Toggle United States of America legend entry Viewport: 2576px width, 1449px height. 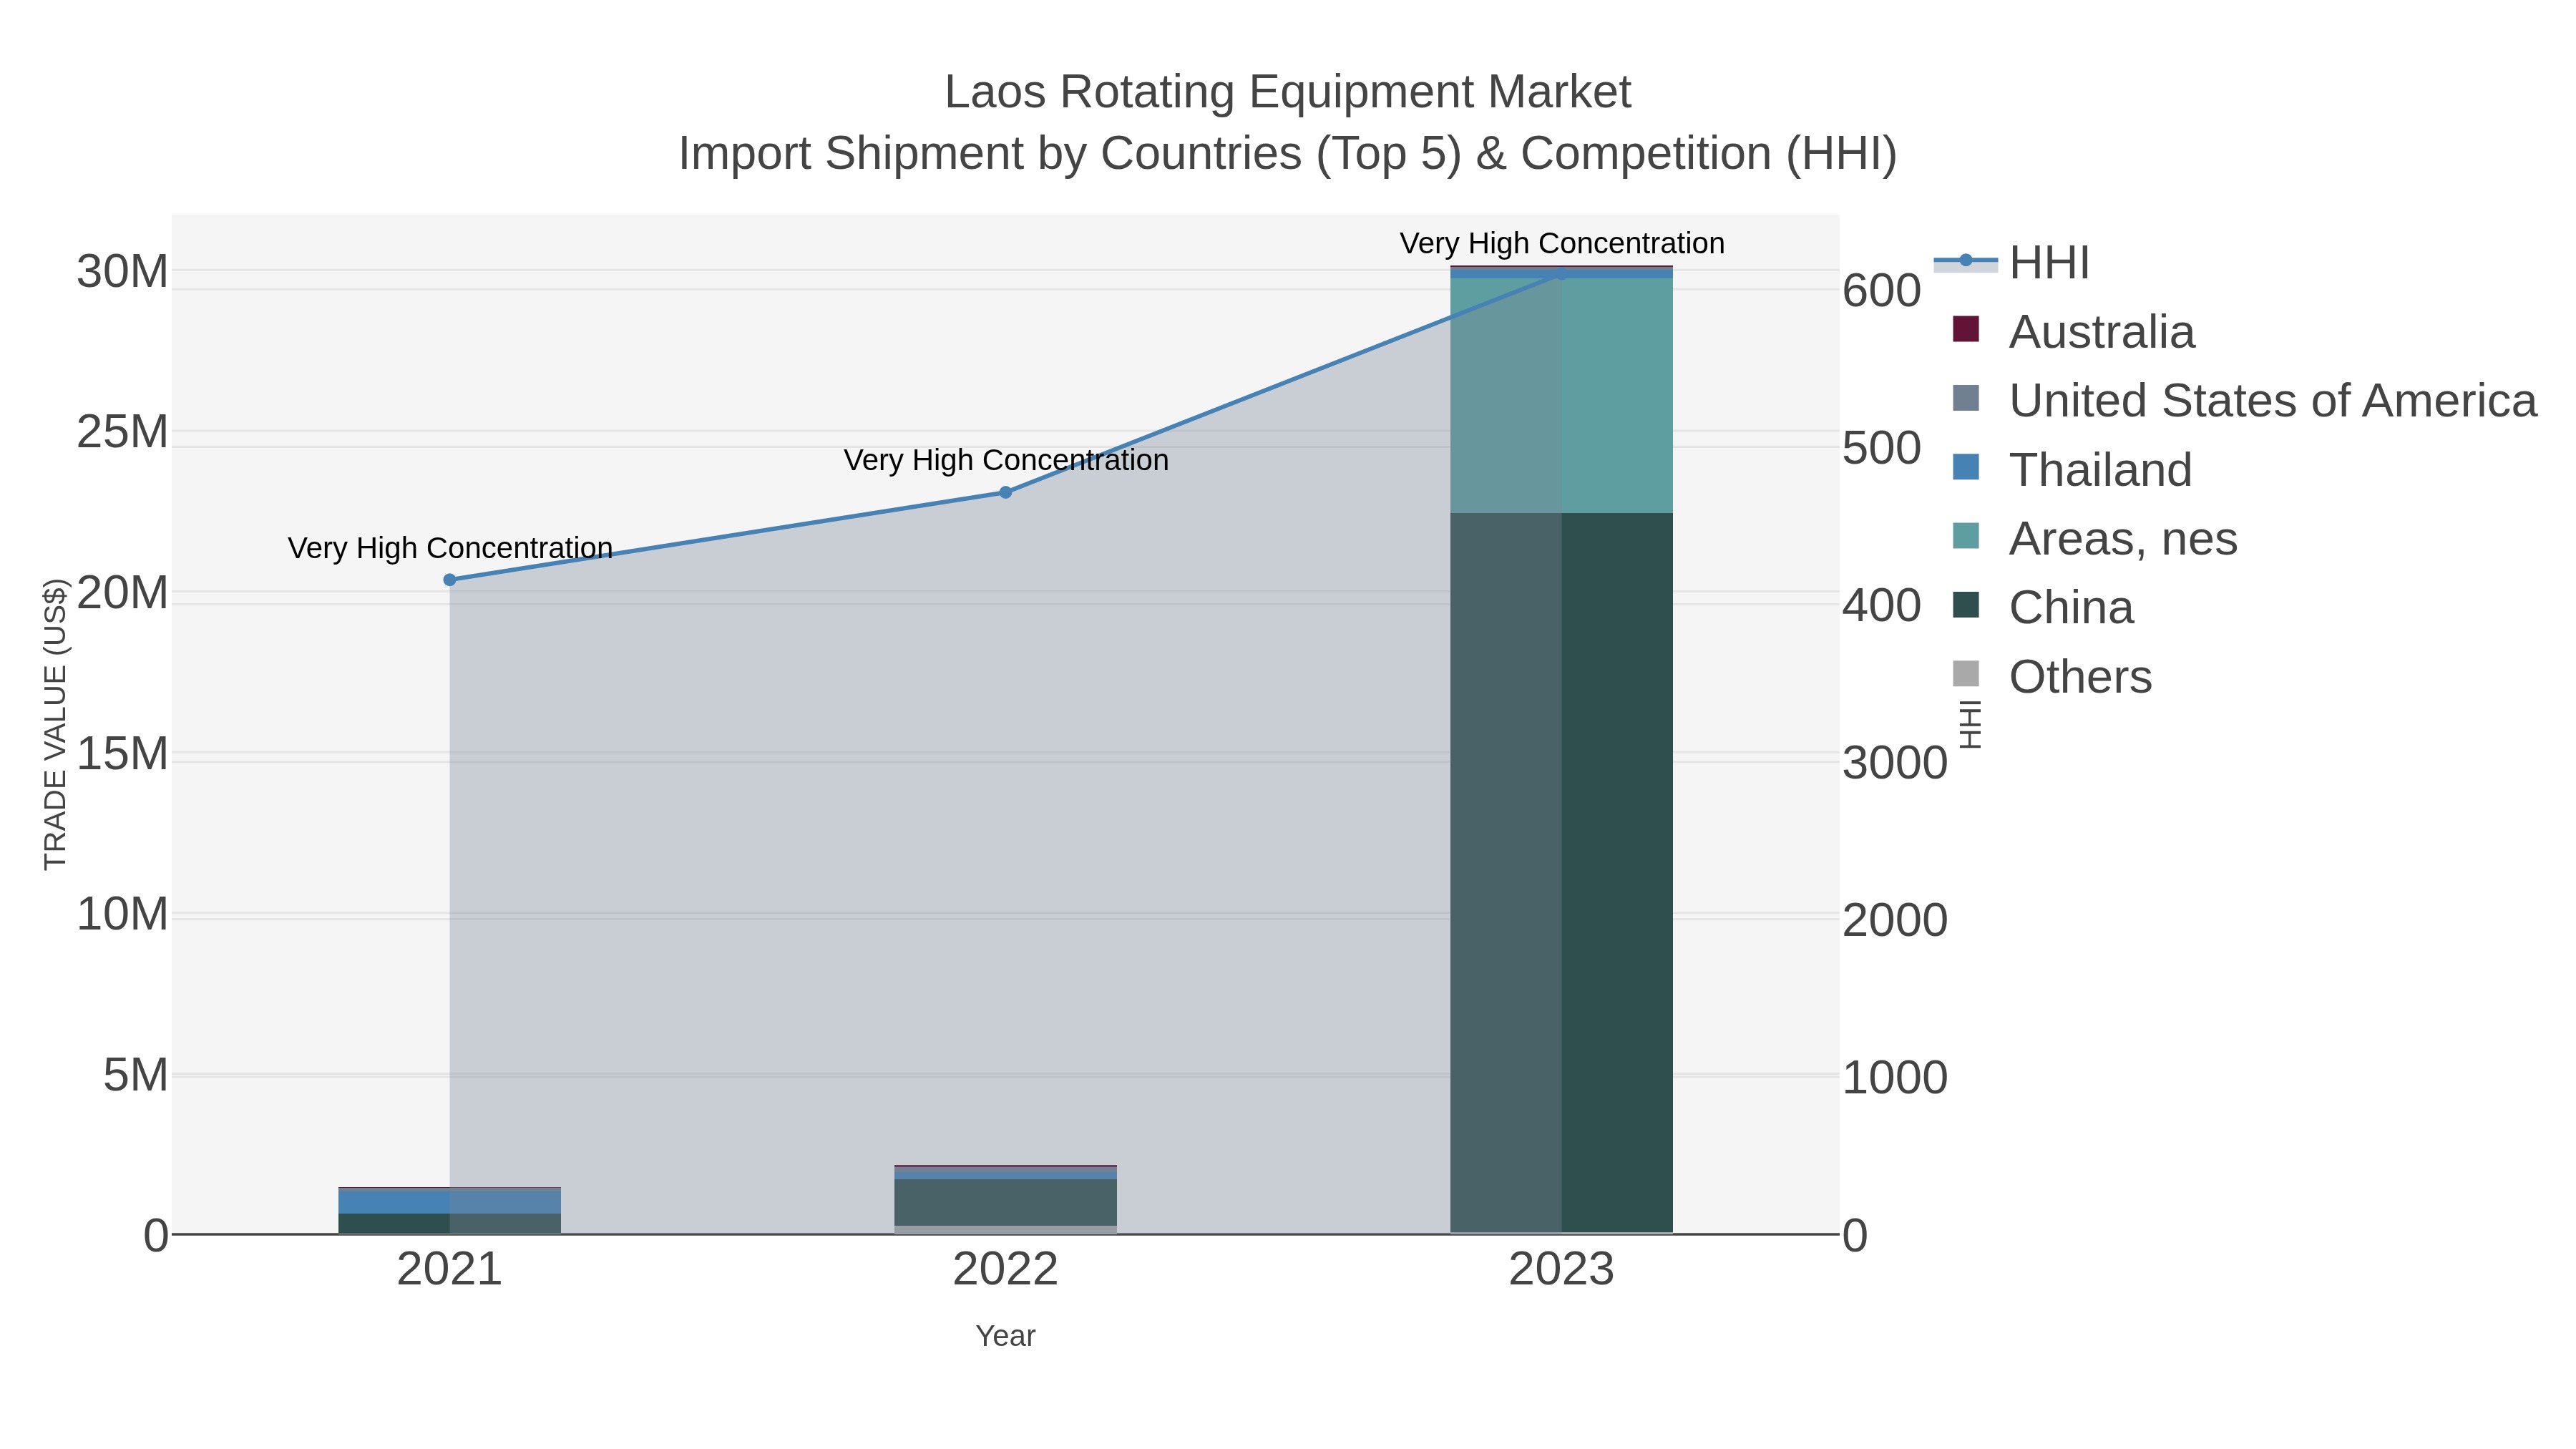coord(2243,400)
